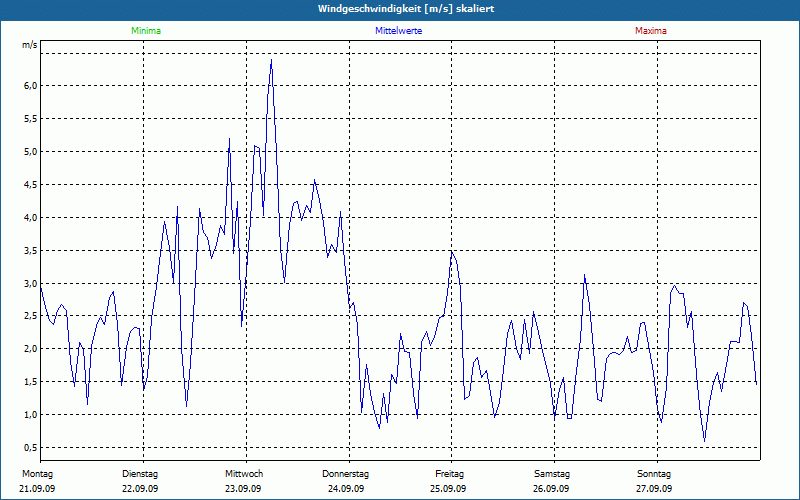The height and width of the screenshot is (500, 800).
Task: Click the 3,0 y-axis value
Action: (x=31, y=283)
